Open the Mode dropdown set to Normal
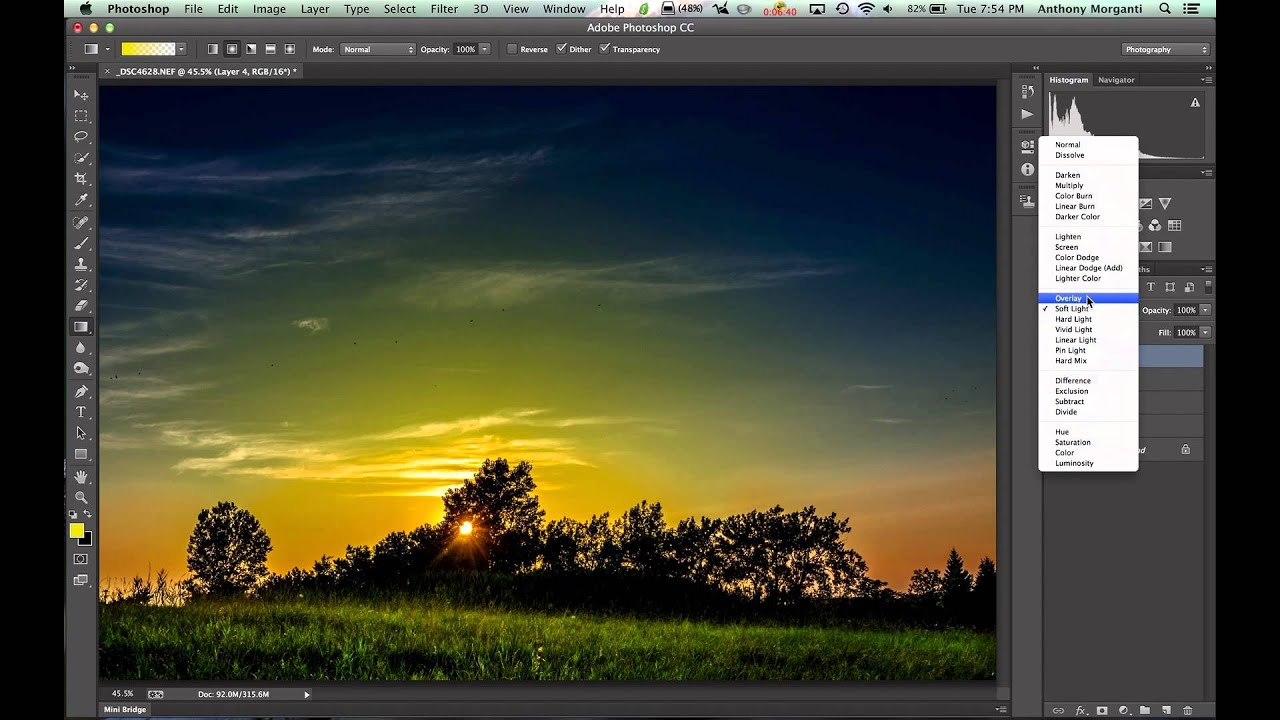This screenshot has height=720, width=1280. (377, 49)
